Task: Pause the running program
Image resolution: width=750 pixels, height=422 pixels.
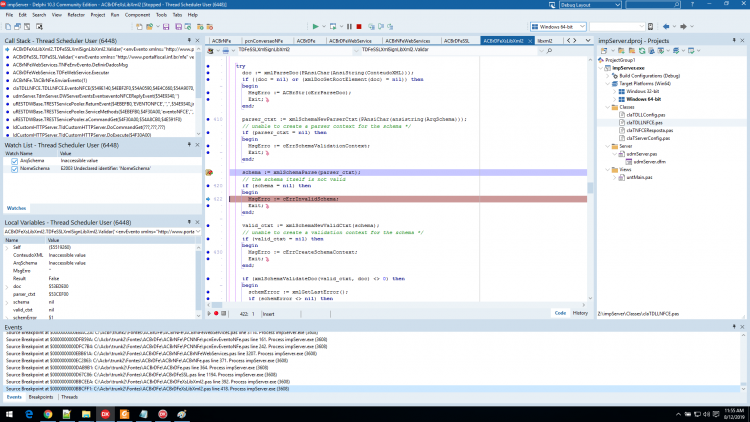Action: pyautogui.click(x=349, y=27)
